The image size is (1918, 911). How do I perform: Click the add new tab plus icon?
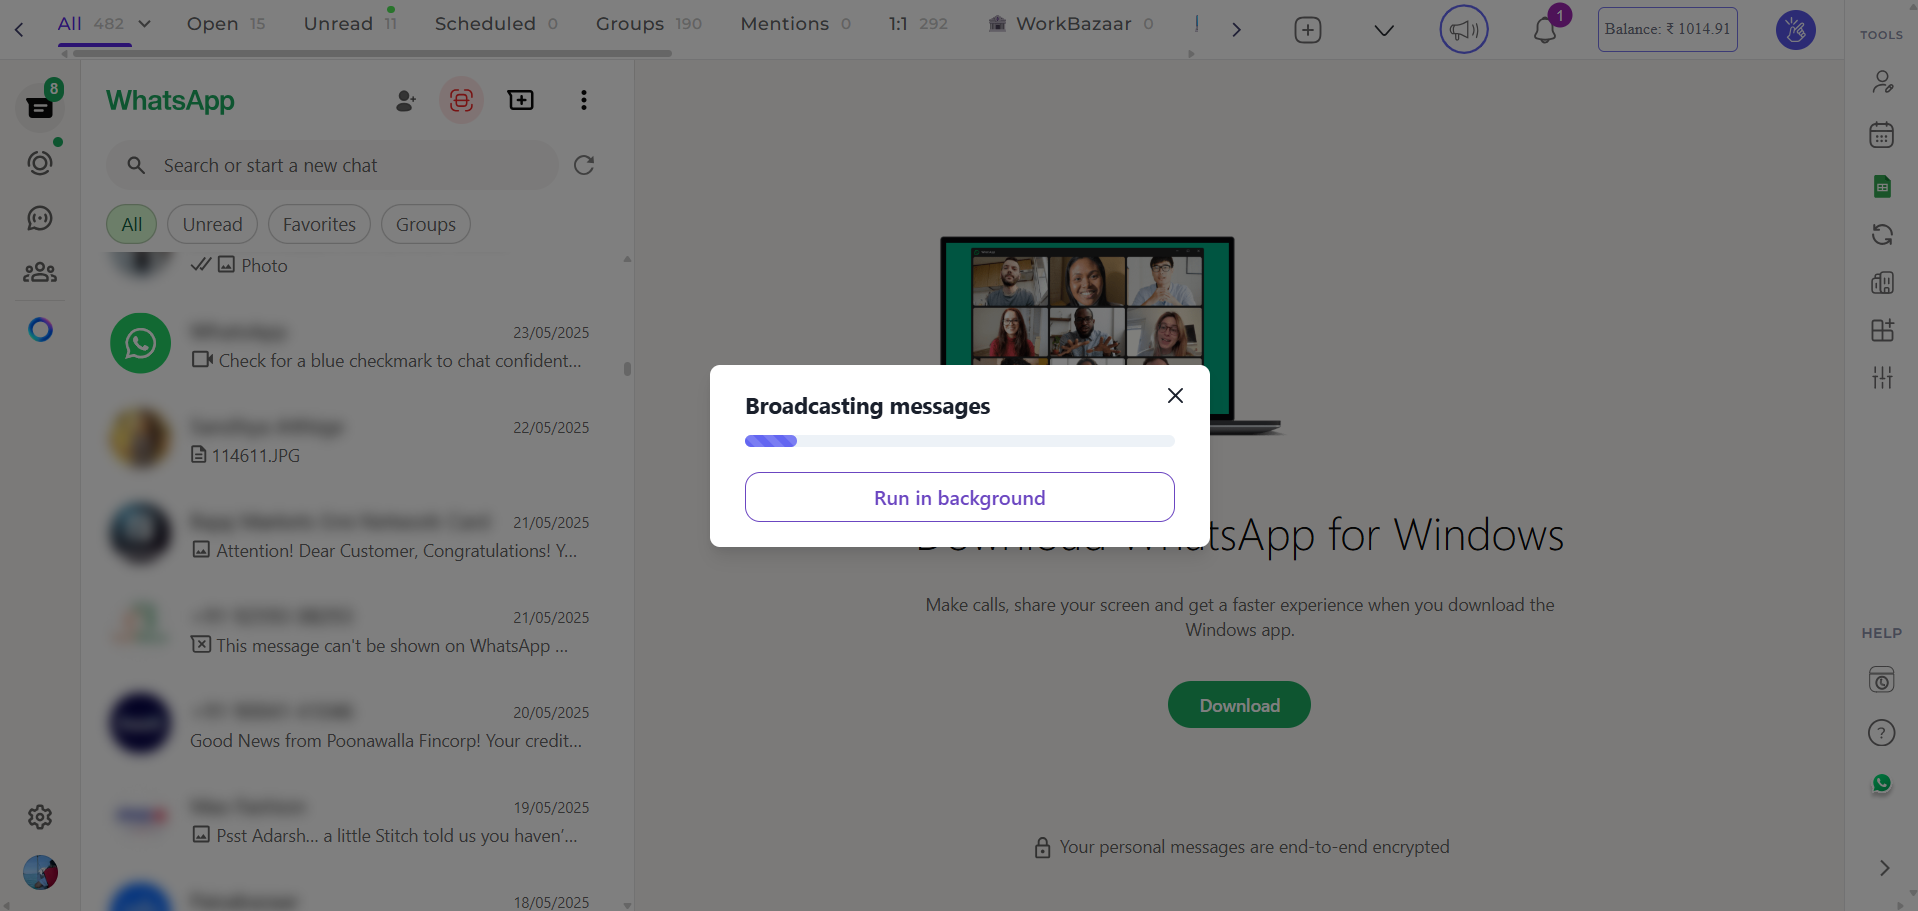[1308, 30]
